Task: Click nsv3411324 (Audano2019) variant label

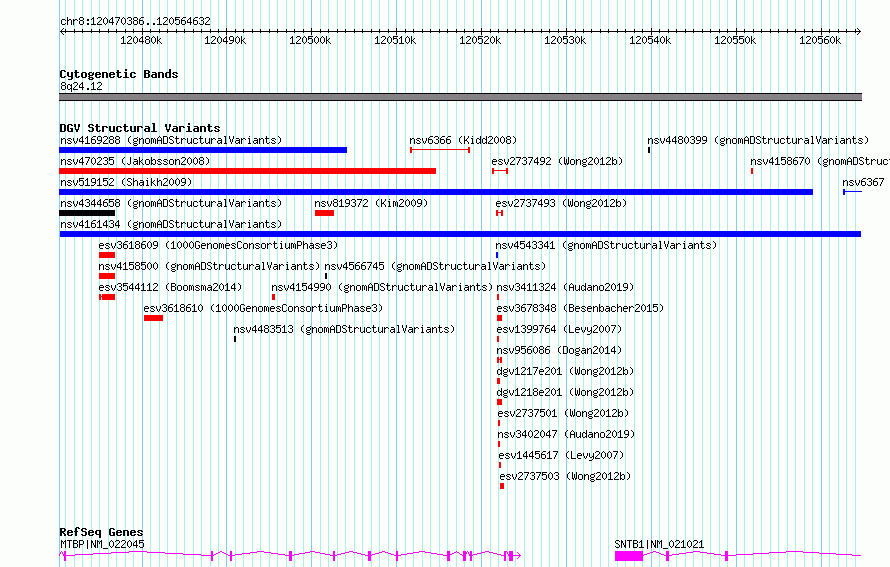Action: pos(565,287)
